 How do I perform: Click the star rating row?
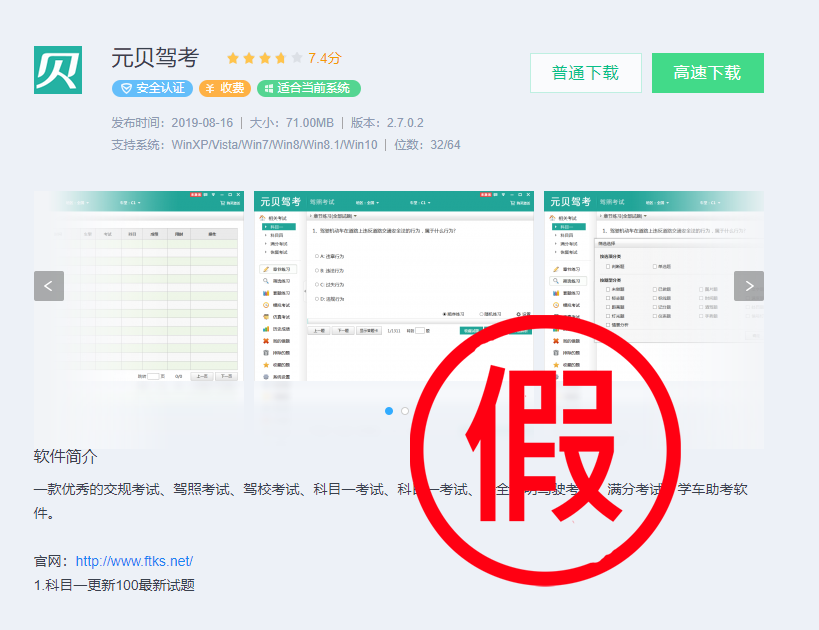[264, 58]
